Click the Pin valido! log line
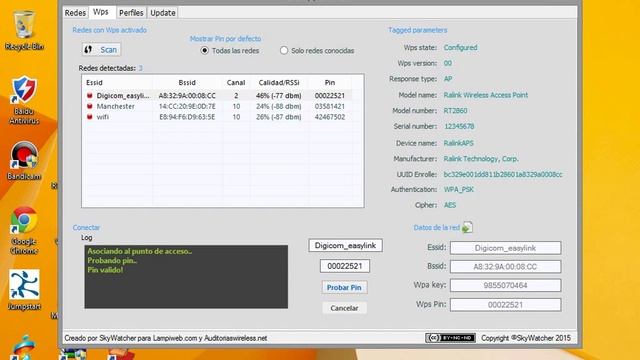 105,270
